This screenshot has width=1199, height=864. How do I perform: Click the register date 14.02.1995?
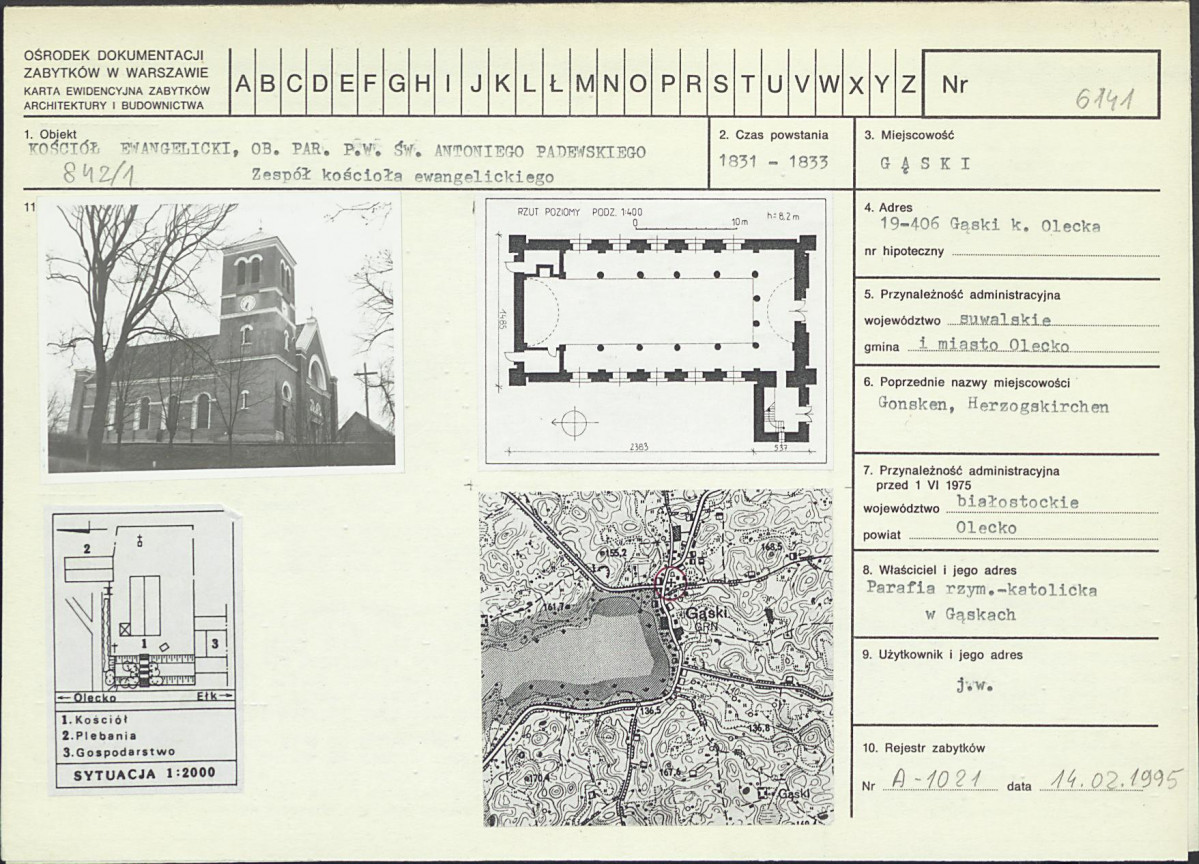pyautogui.click(x=1110, y=780)
